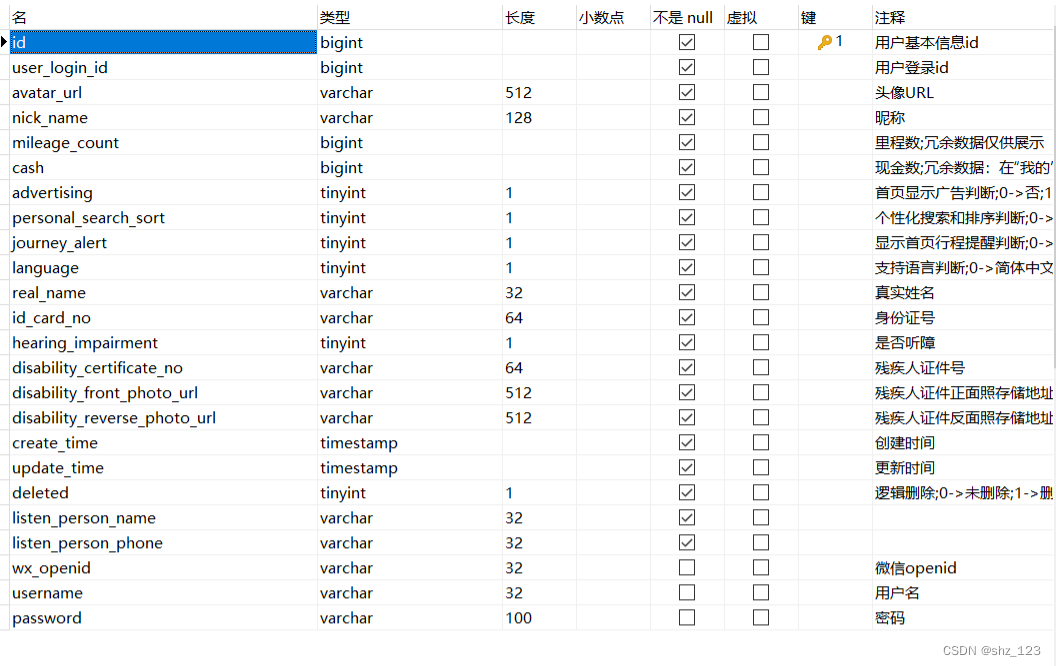Click the comment 密码
1056x666 pixels.
890,618
